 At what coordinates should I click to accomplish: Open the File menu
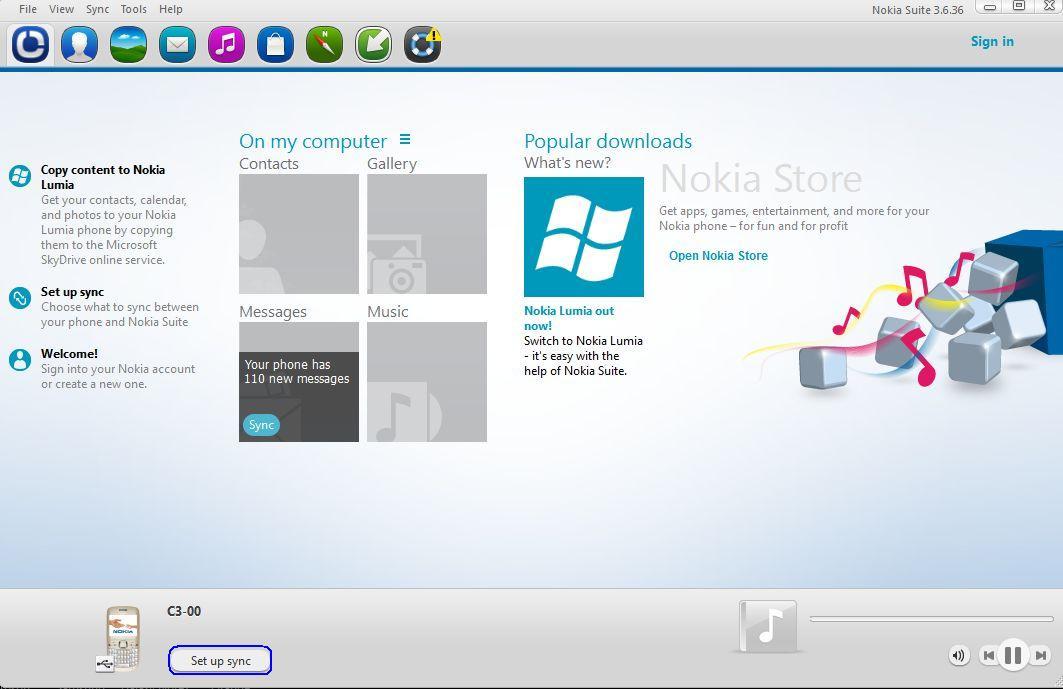28,9
